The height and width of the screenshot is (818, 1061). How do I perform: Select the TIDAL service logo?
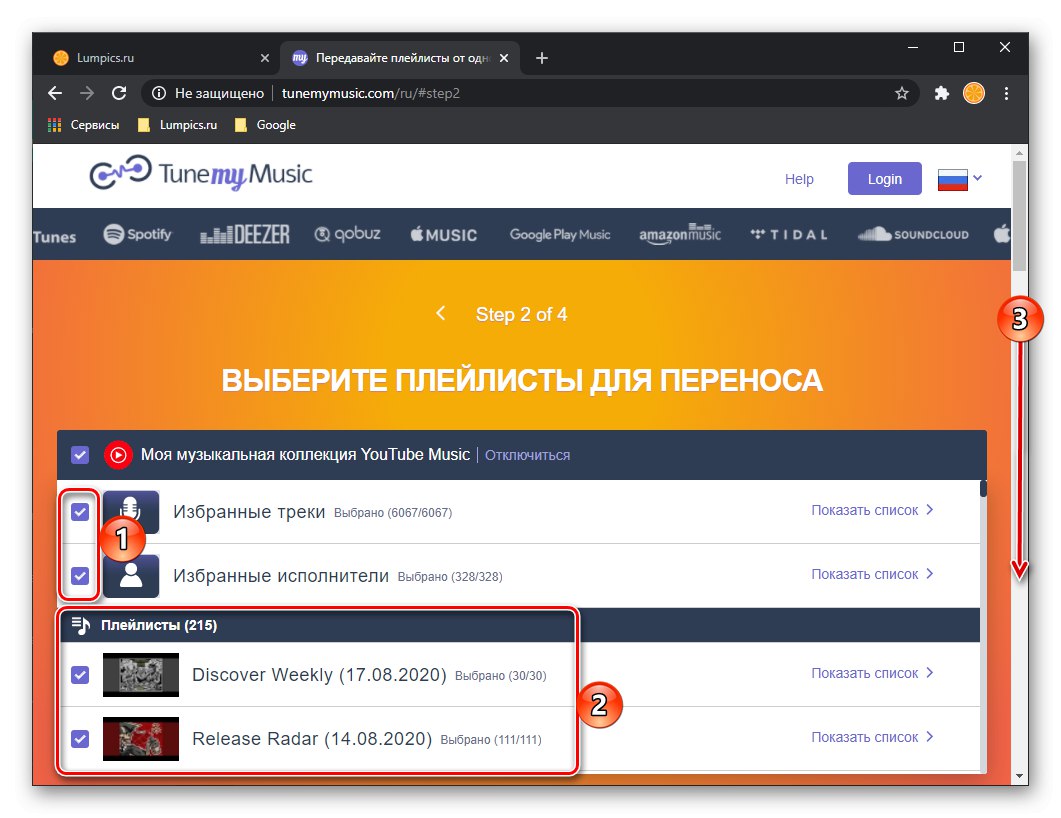(789, 234)
